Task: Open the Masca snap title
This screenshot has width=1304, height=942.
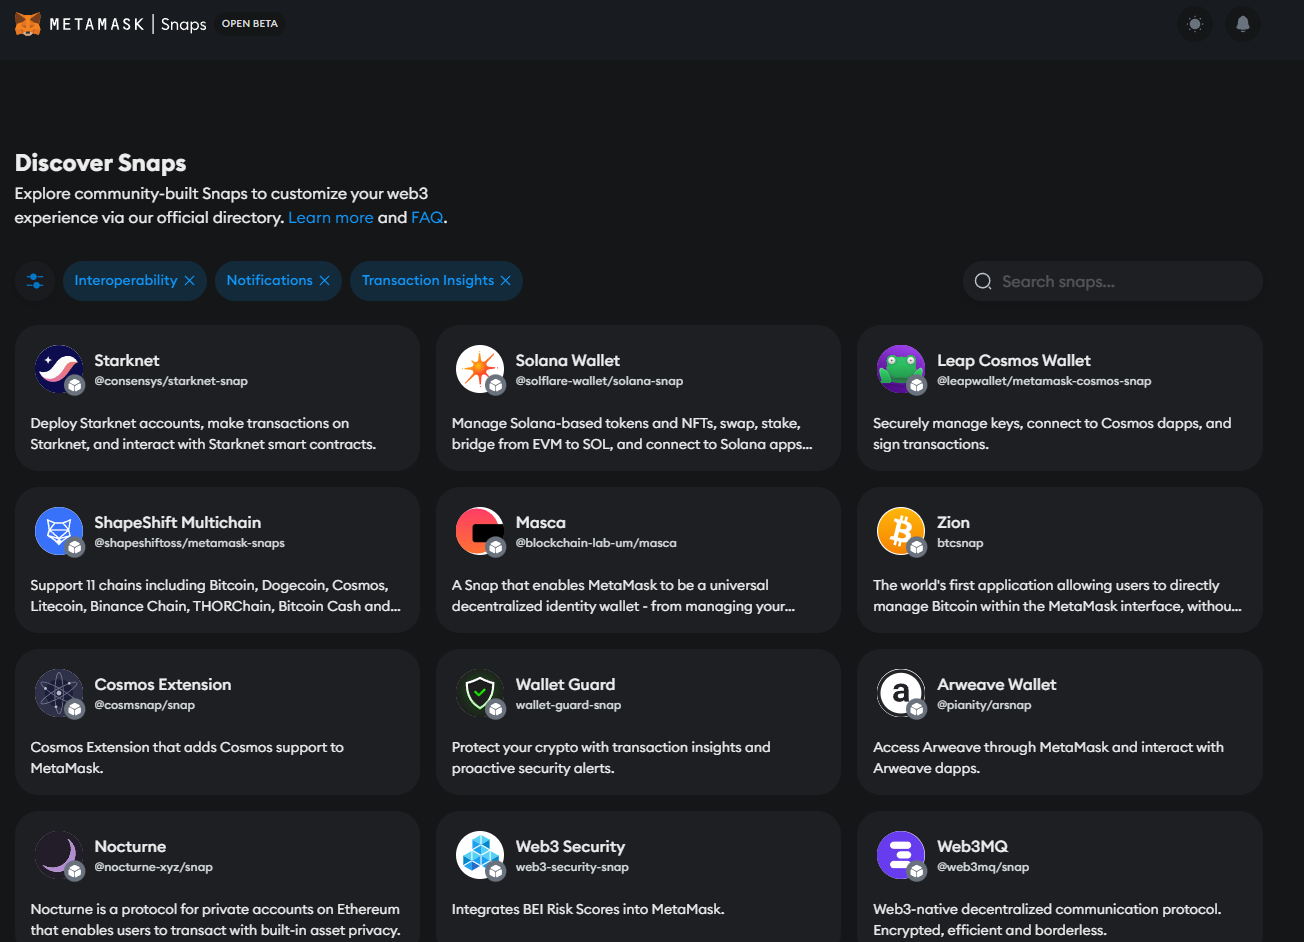Action: tap(541, 523)
